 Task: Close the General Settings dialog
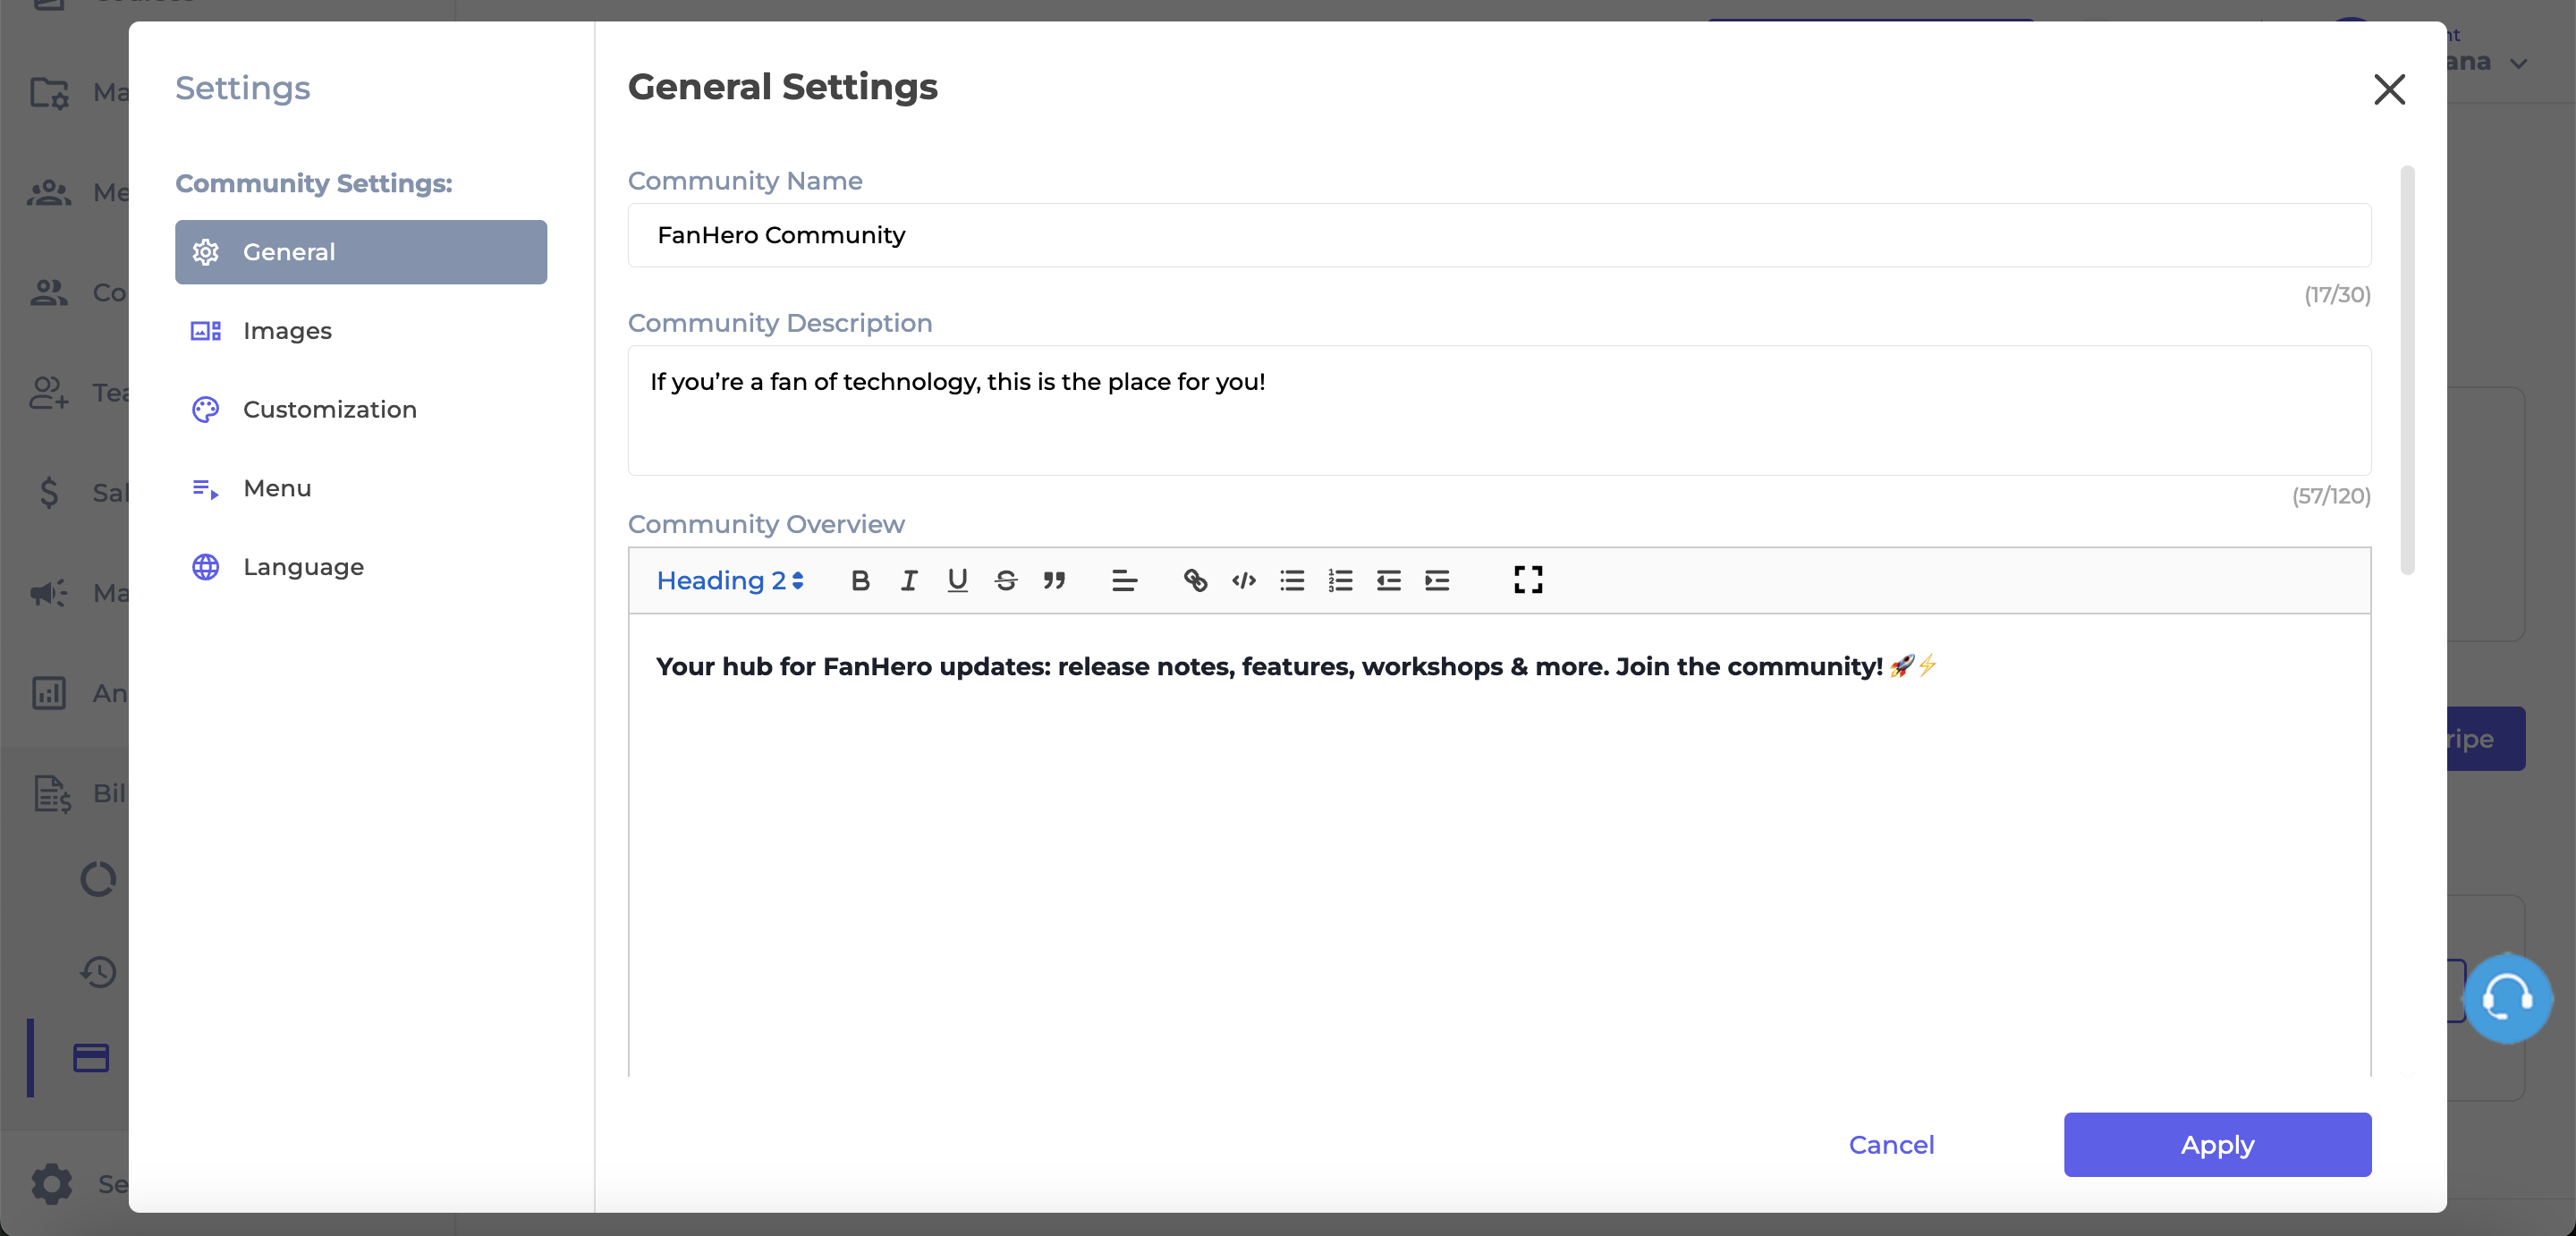[x=2389, y=89]
